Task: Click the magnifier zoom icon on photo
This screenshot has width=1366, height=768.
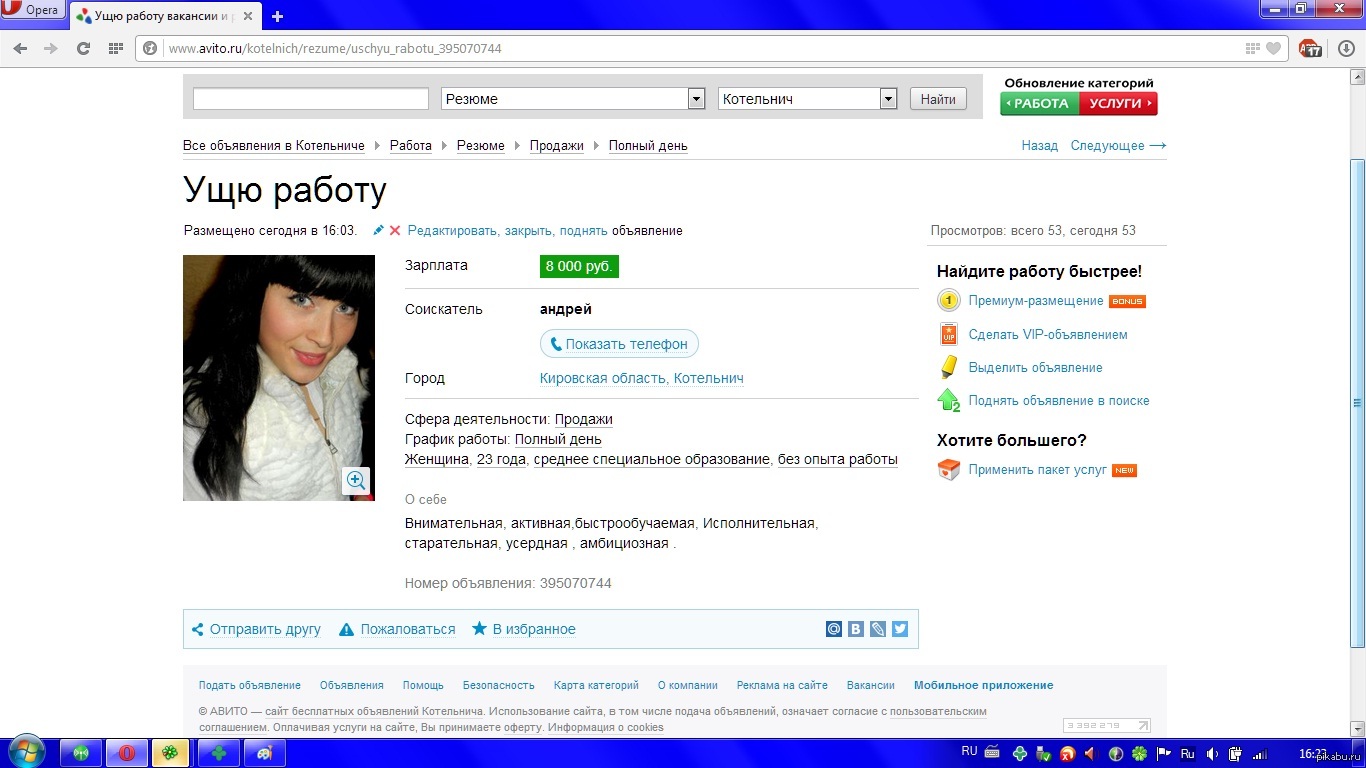Action: [356, 480]
